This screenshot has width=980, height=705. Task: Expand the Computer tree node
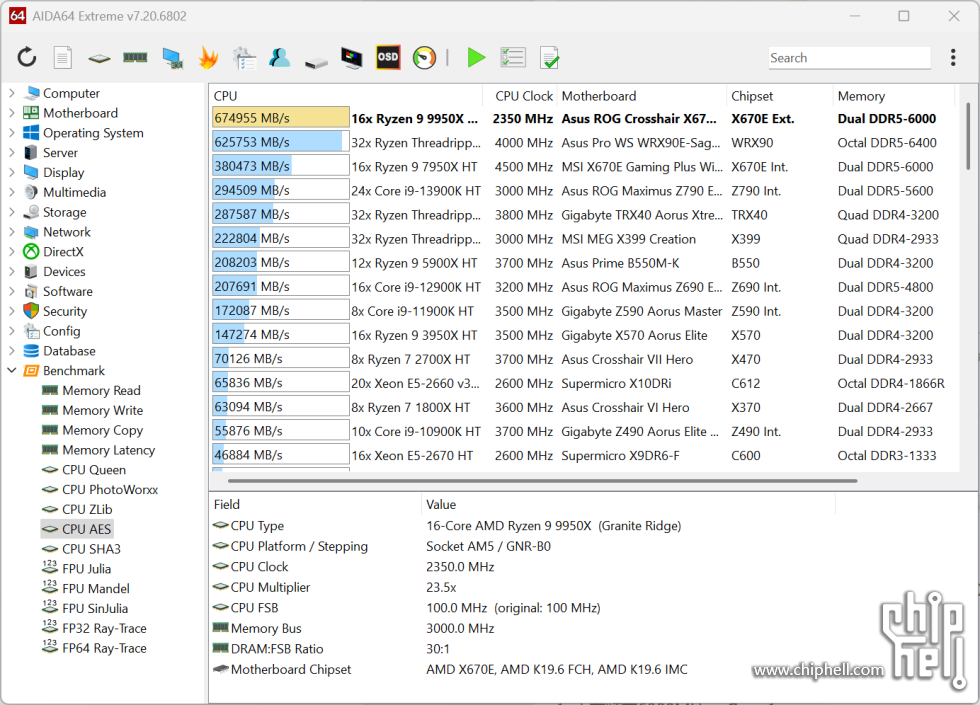click(11, 93)
